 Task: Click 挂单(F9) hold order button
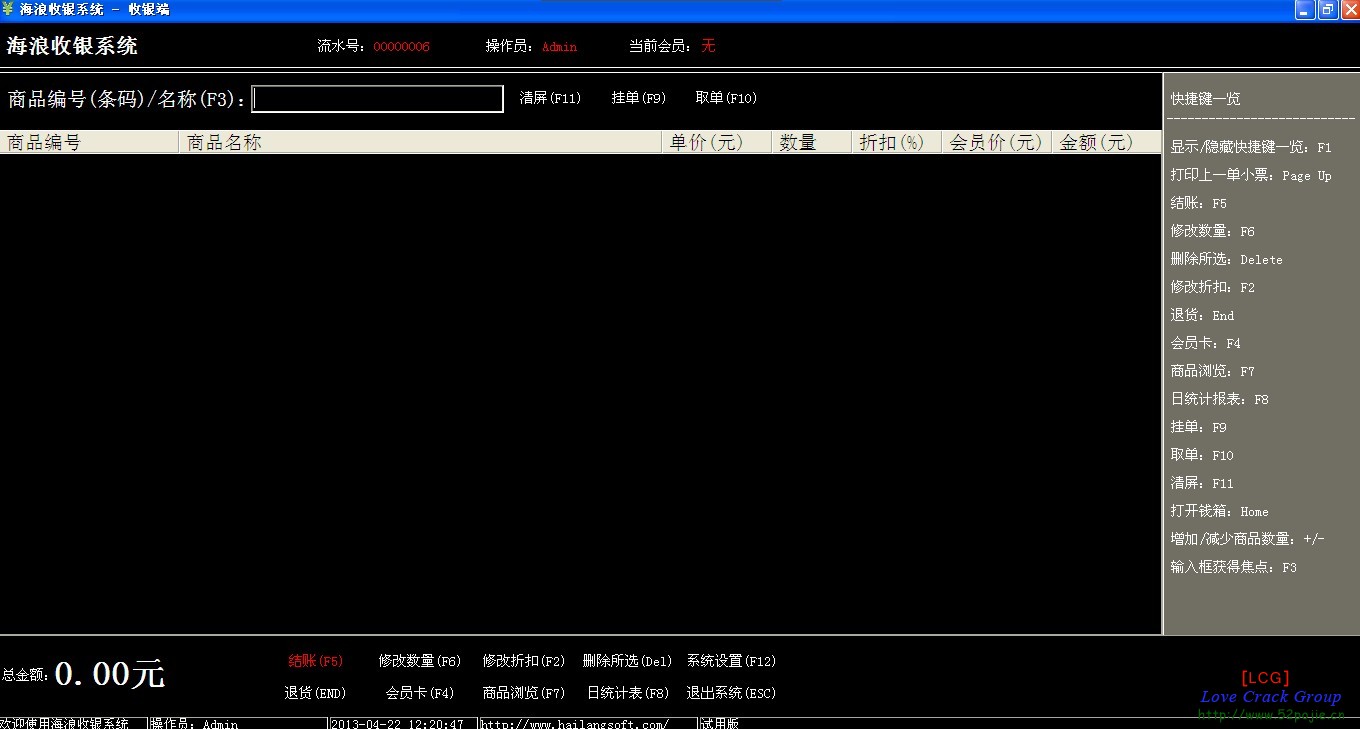[x=639, y=98]
